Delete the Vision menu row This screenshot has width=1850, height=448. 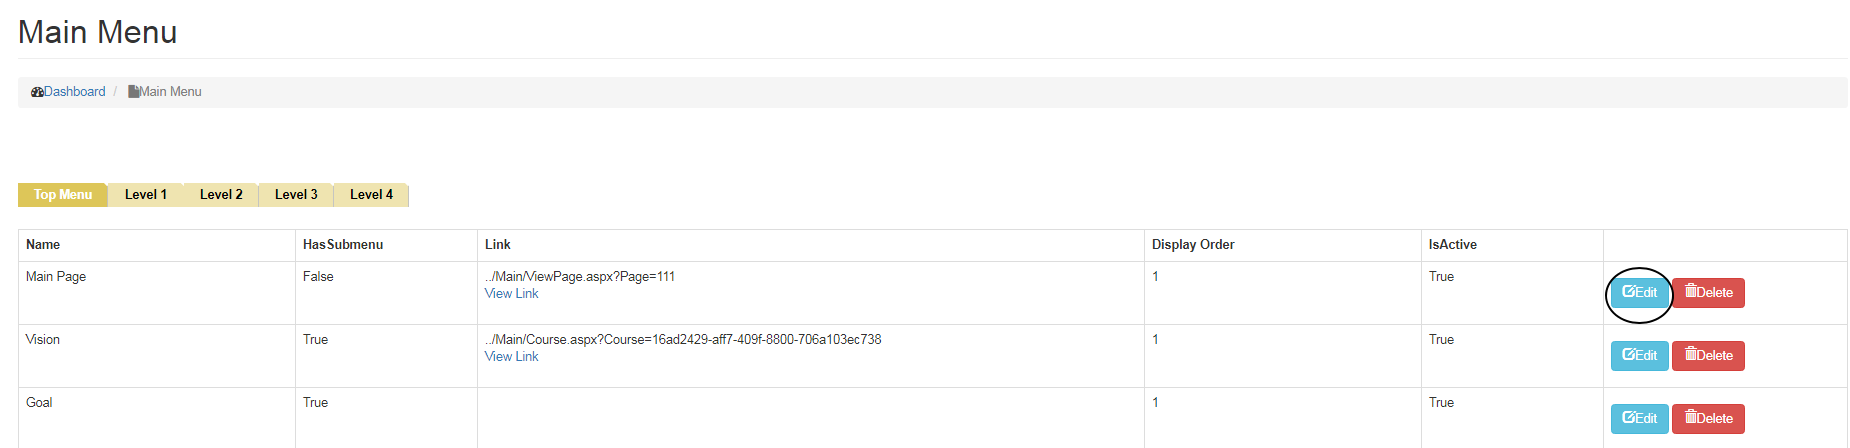(x=1708, y=356)
